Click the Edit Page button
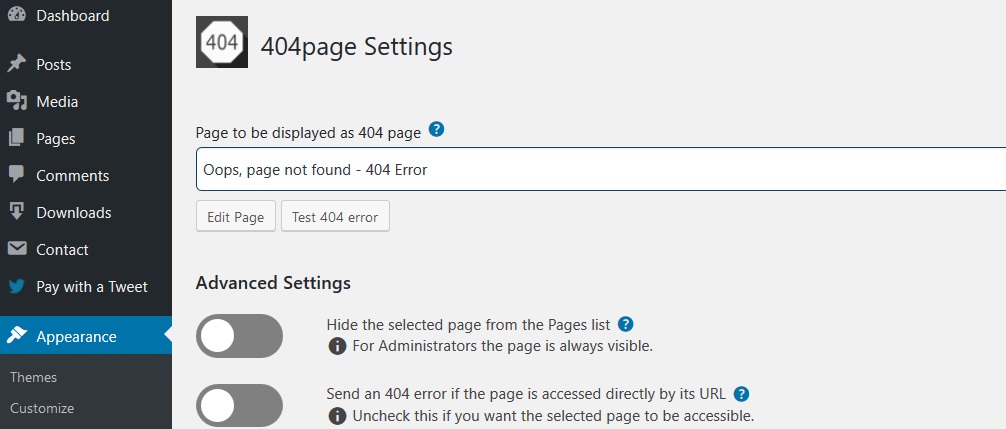The width and height of the screenshot is (1006, 429). pos(235,217)
